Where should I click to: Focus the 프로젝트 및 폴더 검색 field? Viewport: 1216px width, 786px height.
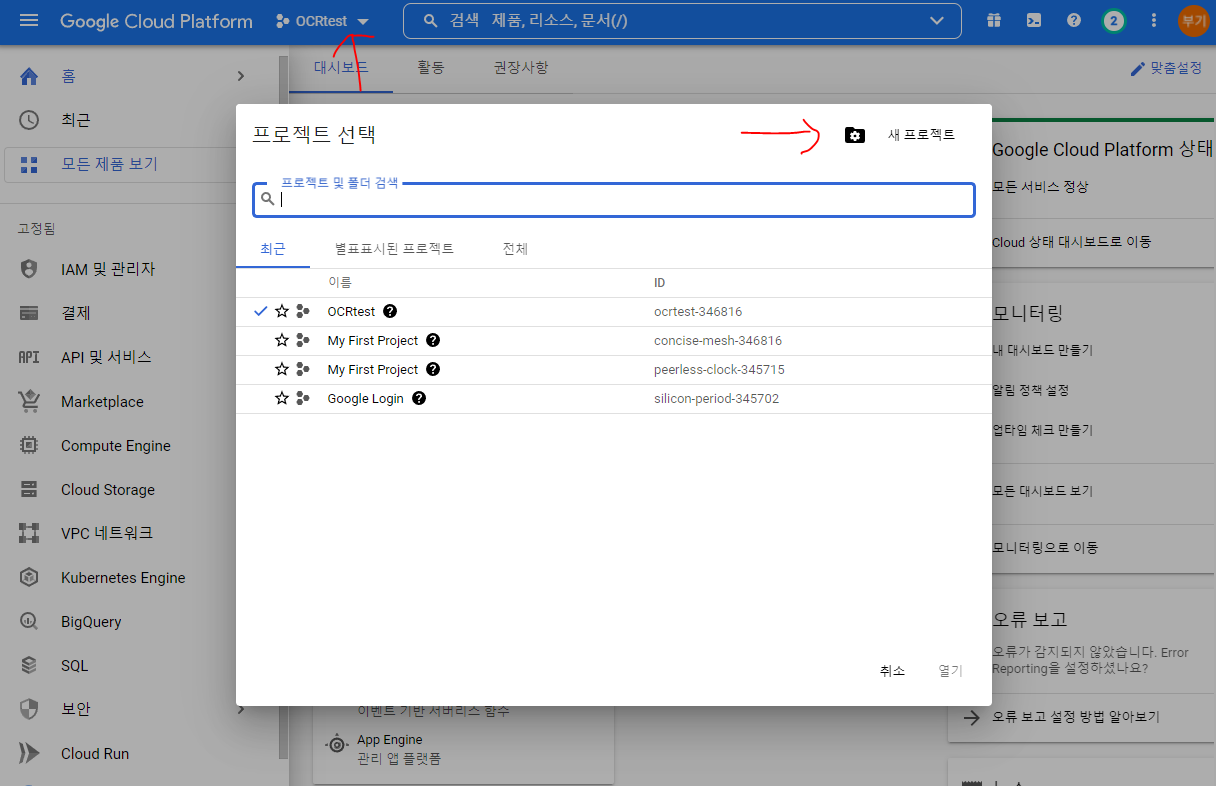click(614, 199)
